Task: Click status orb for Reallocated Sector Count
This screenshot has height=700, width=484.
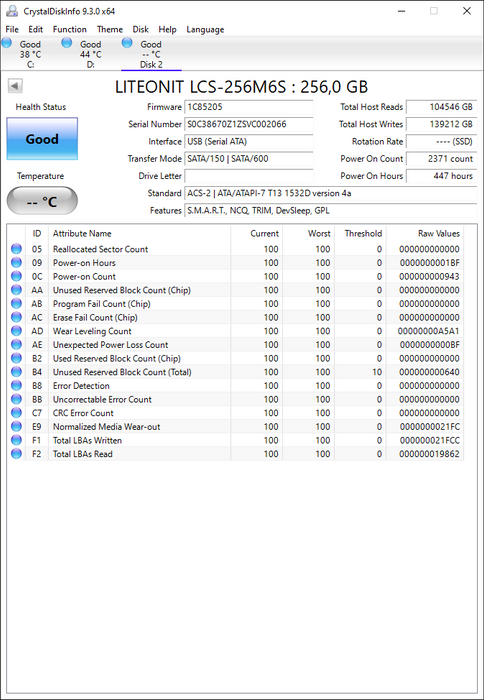Action: 17,249
